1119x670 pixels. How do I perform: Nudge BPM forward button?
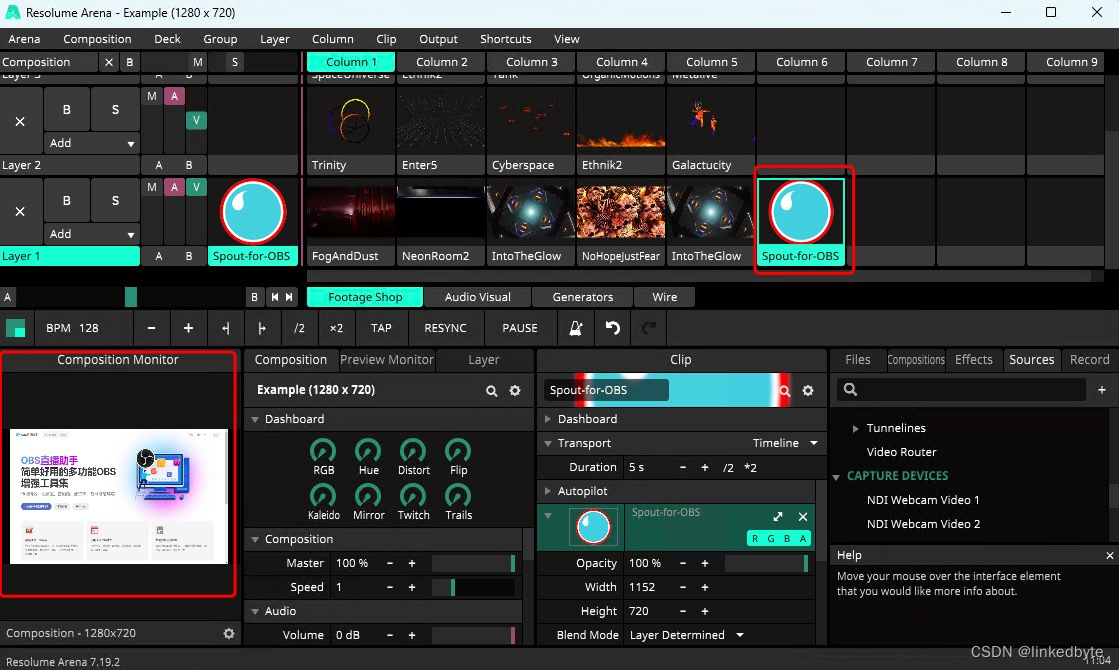pos(262,328)
